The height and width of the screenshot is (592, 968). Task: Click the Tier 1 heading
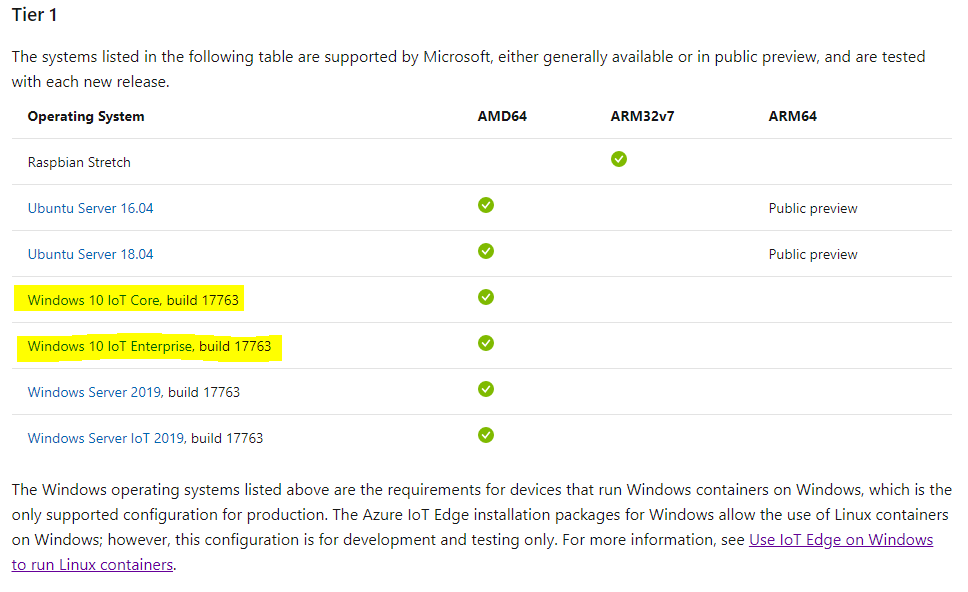(x=35, y=16)
